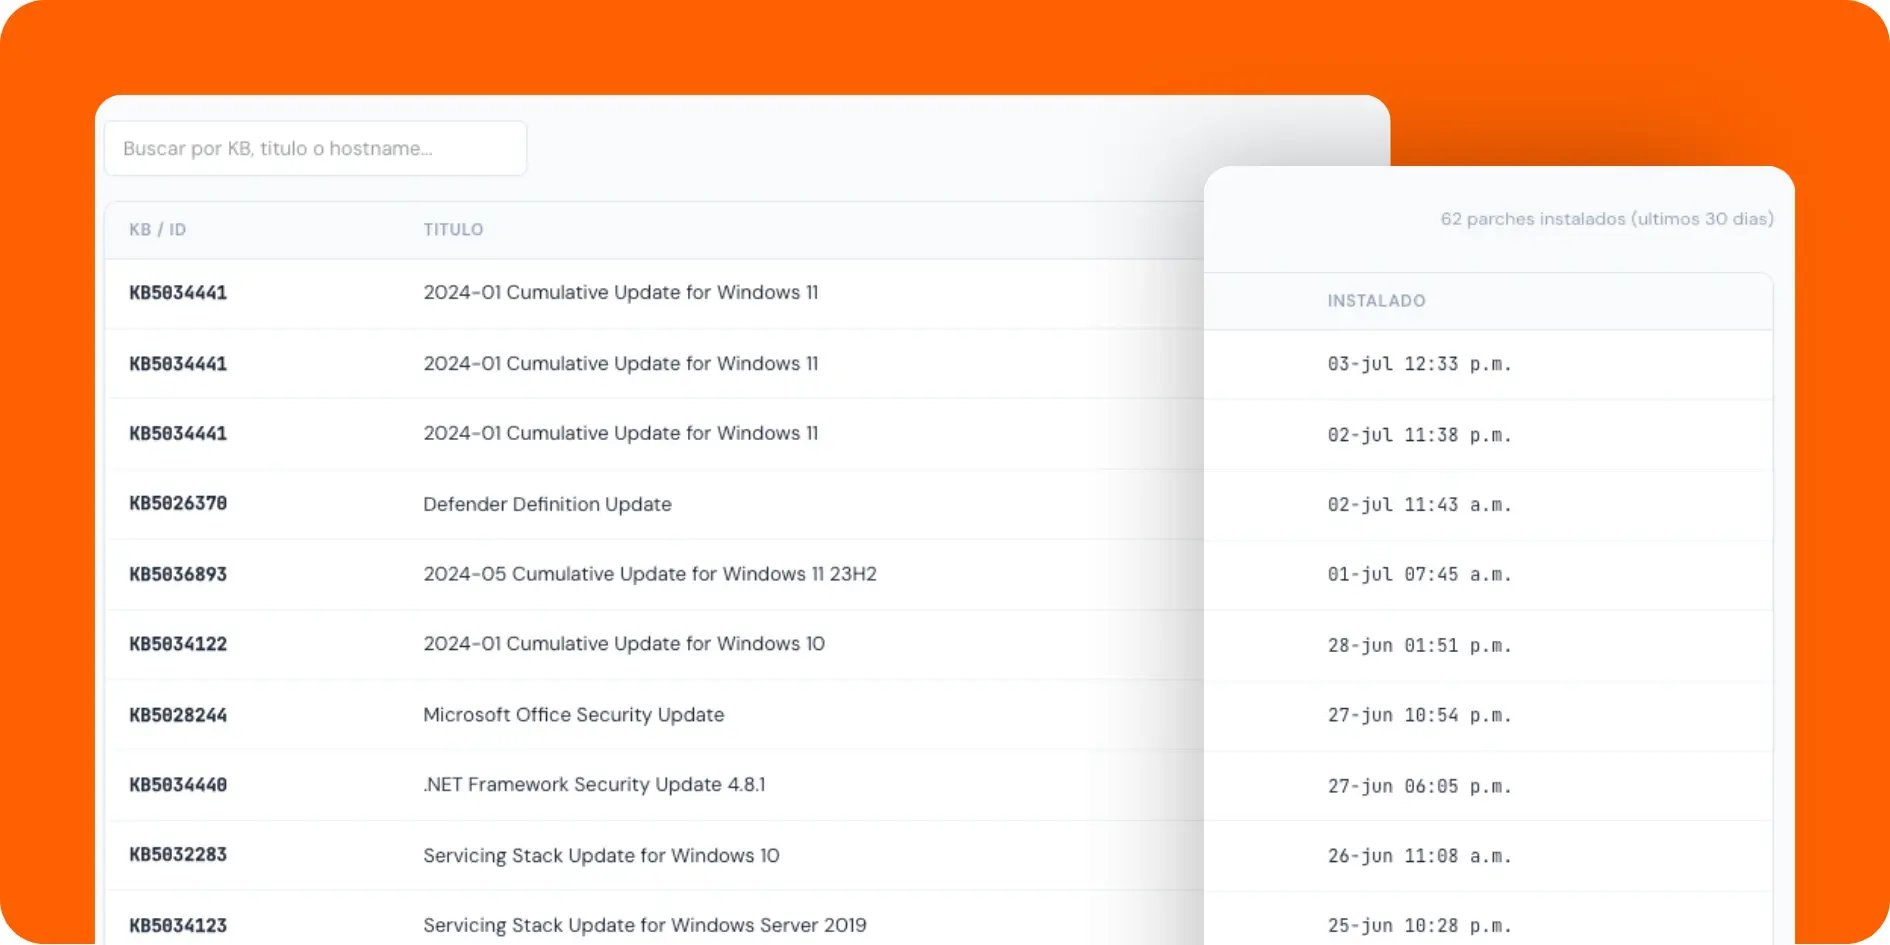Click the KB / ID column header
The width and height of the screenshot is (1890, 945).
click(x=157, y=229)
